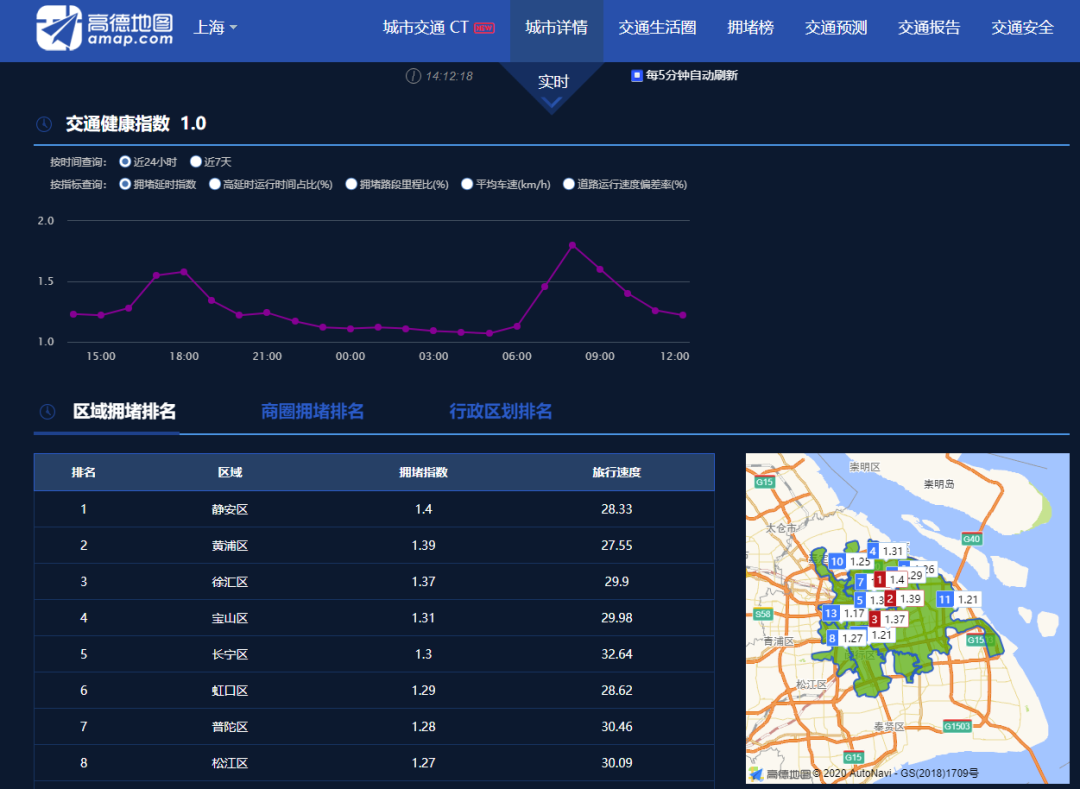Click the 28.33 travel speed value

tap(616, 509)
